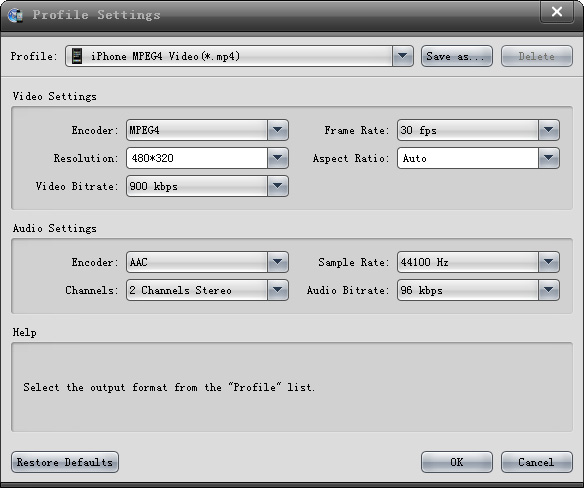The image size is (584, 488).
Task: Expand the Audio Bitrate dropdown arrow
Action: [548, 290]
